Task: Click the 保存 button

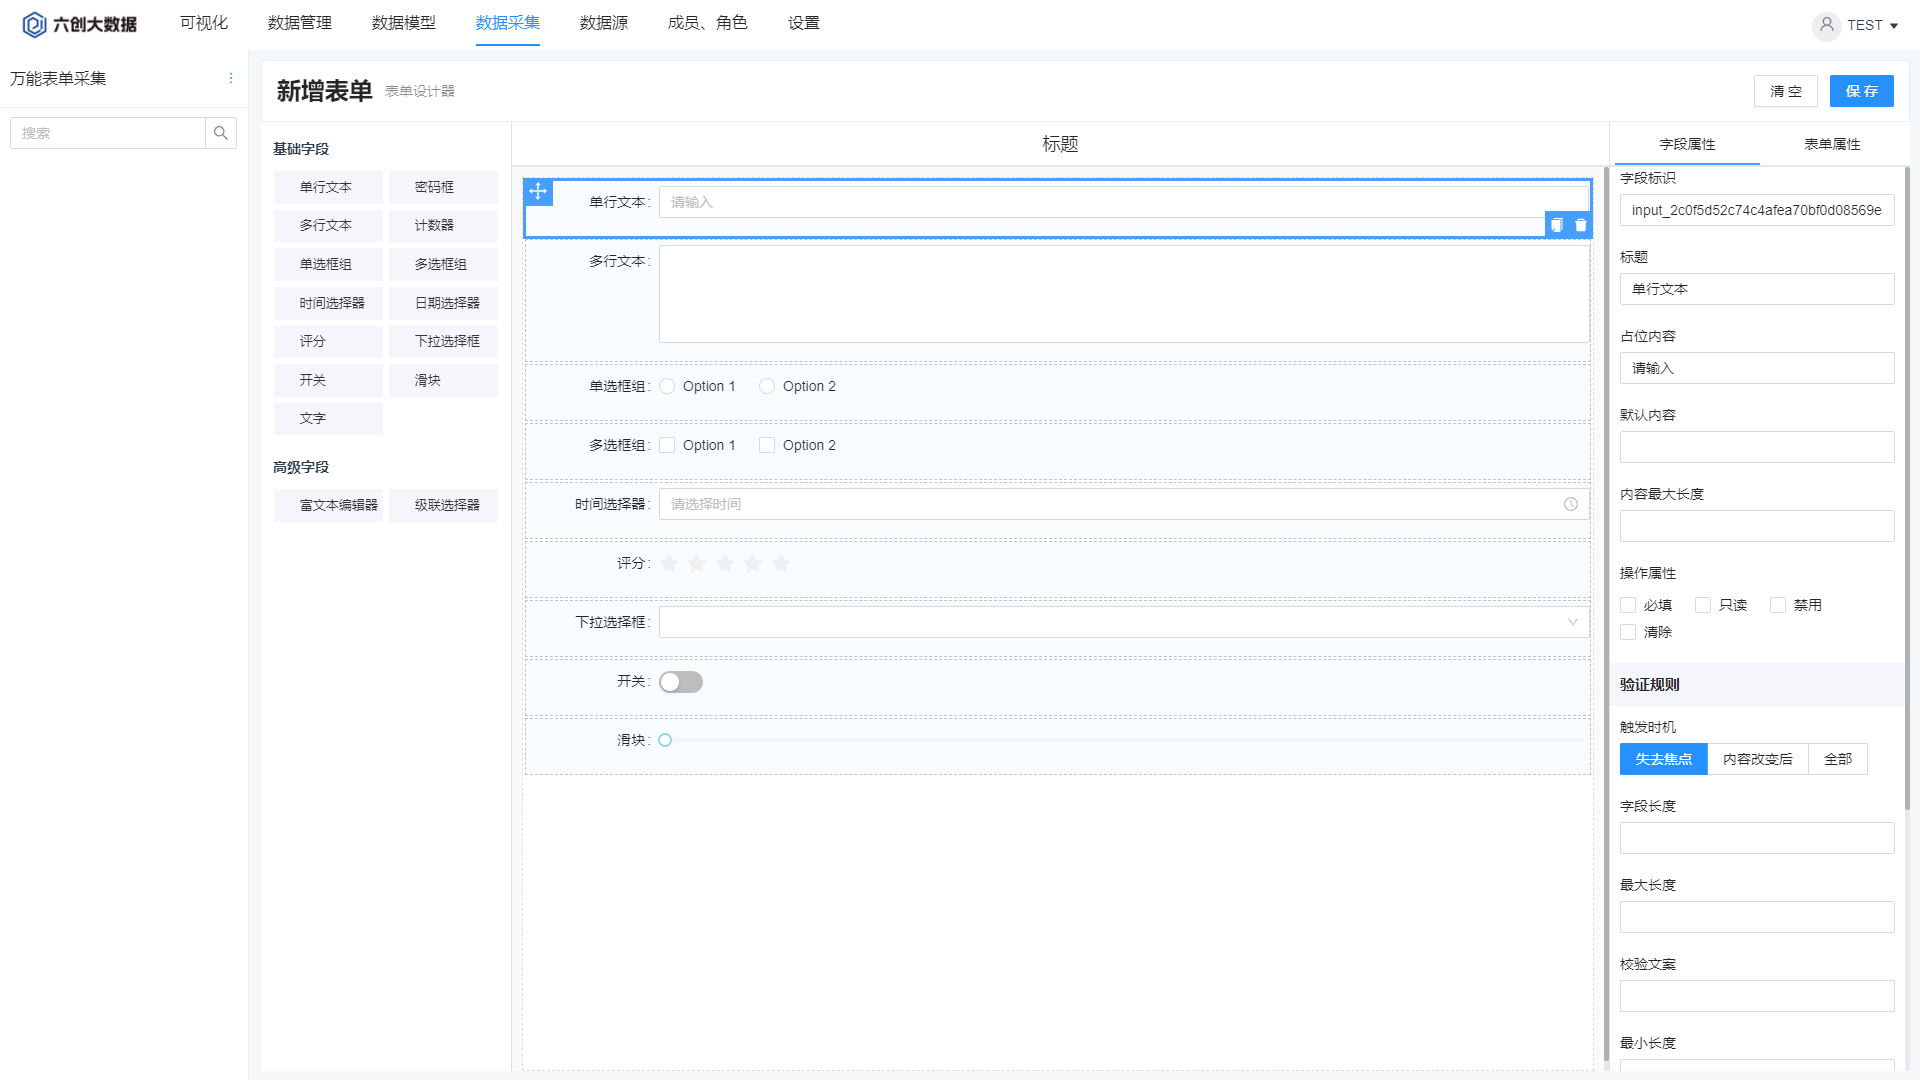Action: [1861, 91]
